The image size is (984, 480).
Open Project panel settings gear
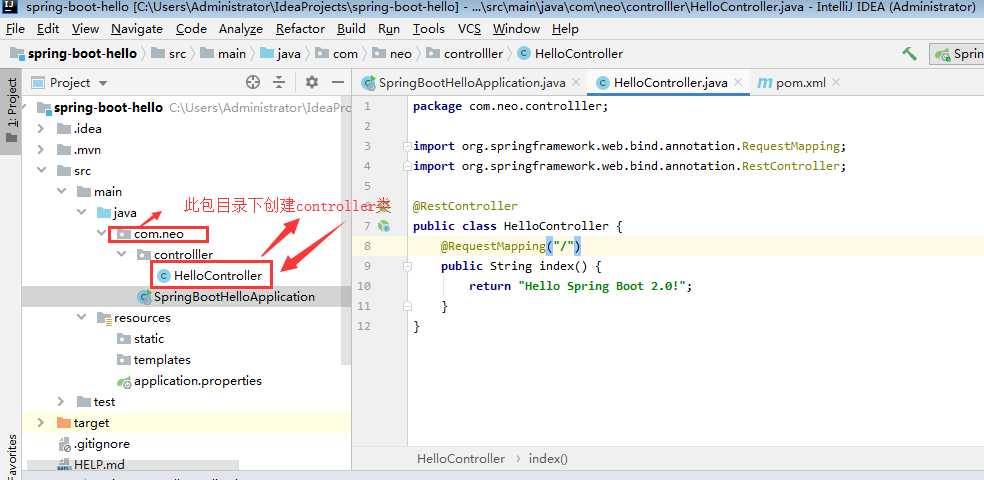coord(312,82)
